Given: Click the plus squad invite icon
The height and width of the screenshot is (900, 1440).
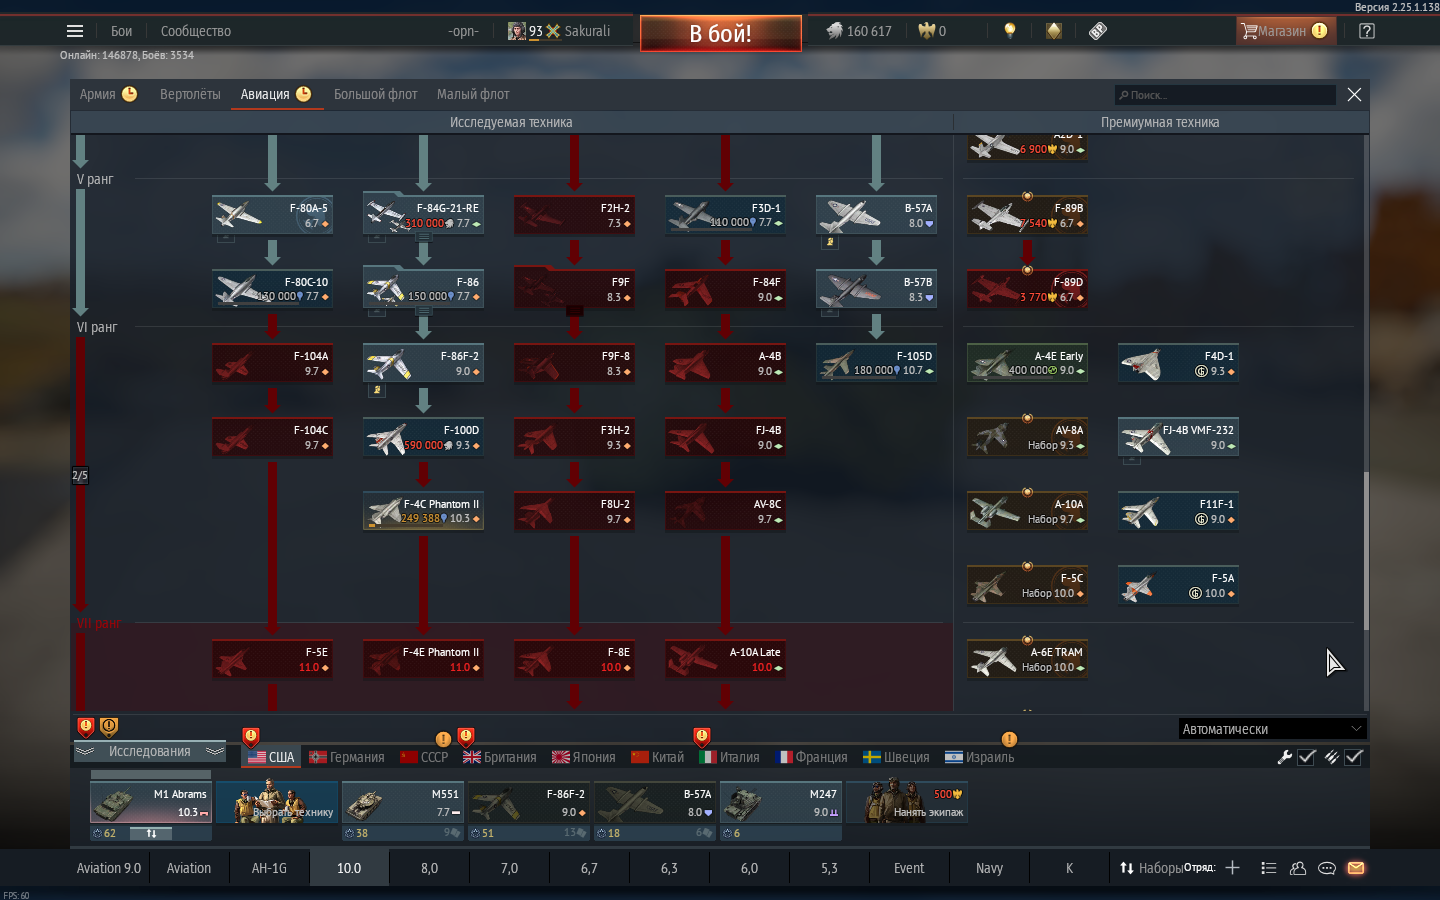Looking at the screenshot, I should (x=1232, y=868).
